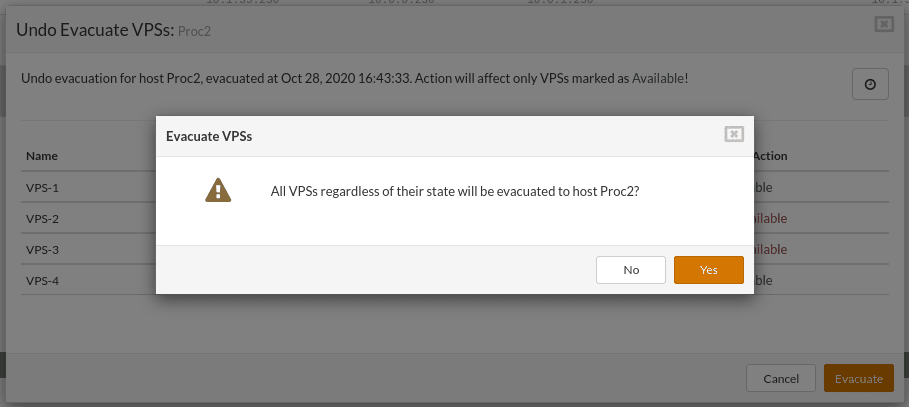Confirm evacuation with the Yes button
Screen dimensions: 909x407
(708, 270)
